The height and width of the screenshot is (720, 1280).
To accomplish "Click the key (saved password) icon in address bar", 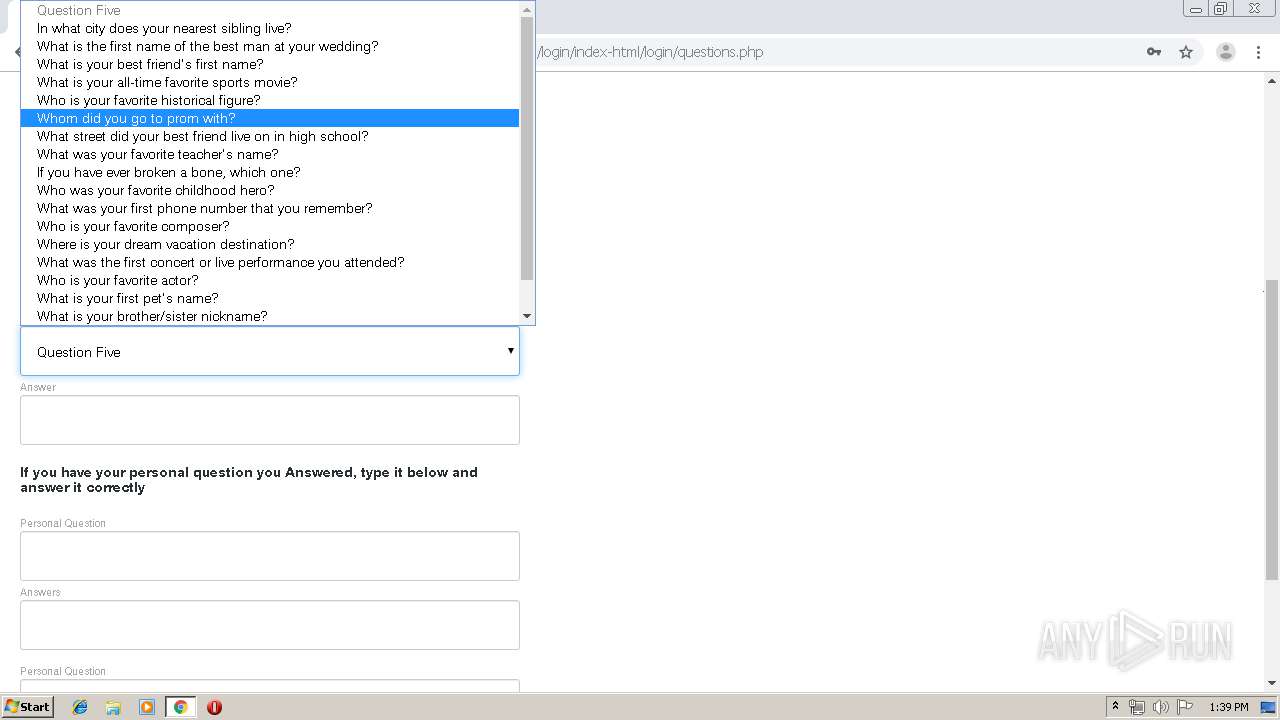I will click(1154, 52).
